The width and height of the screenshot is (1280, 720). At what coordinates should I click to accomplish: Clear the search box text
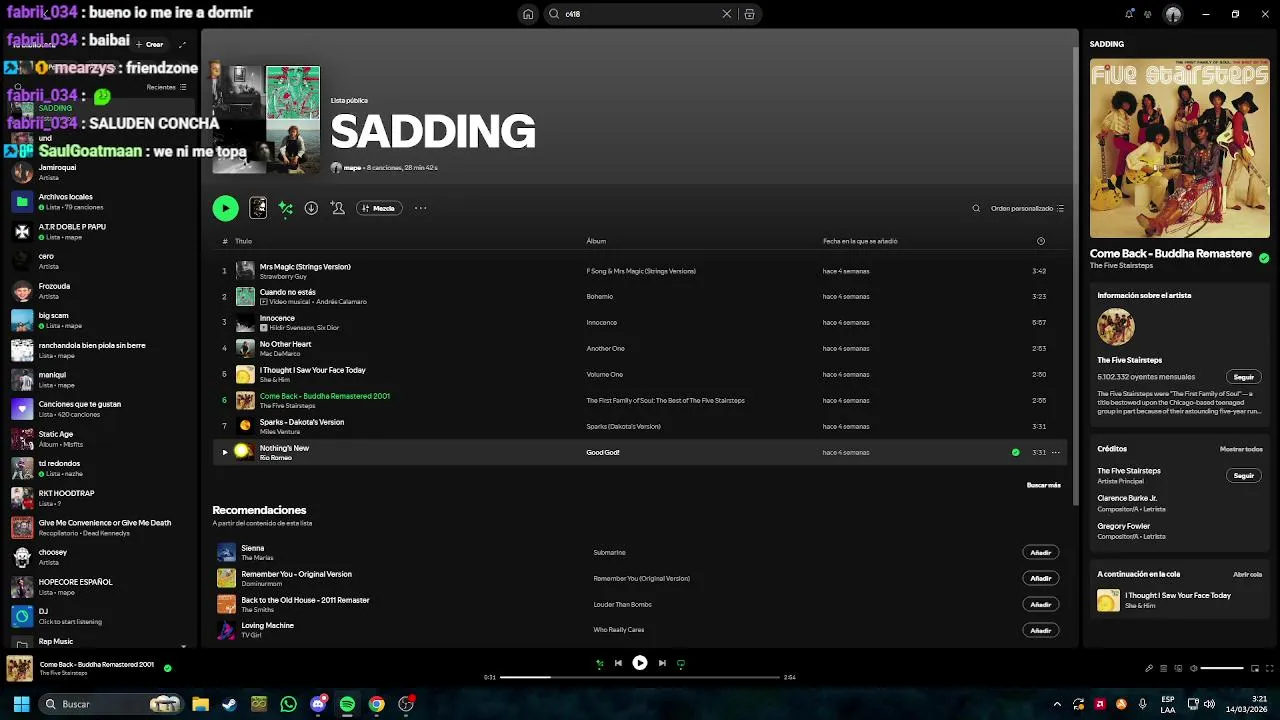click(727, 14)
